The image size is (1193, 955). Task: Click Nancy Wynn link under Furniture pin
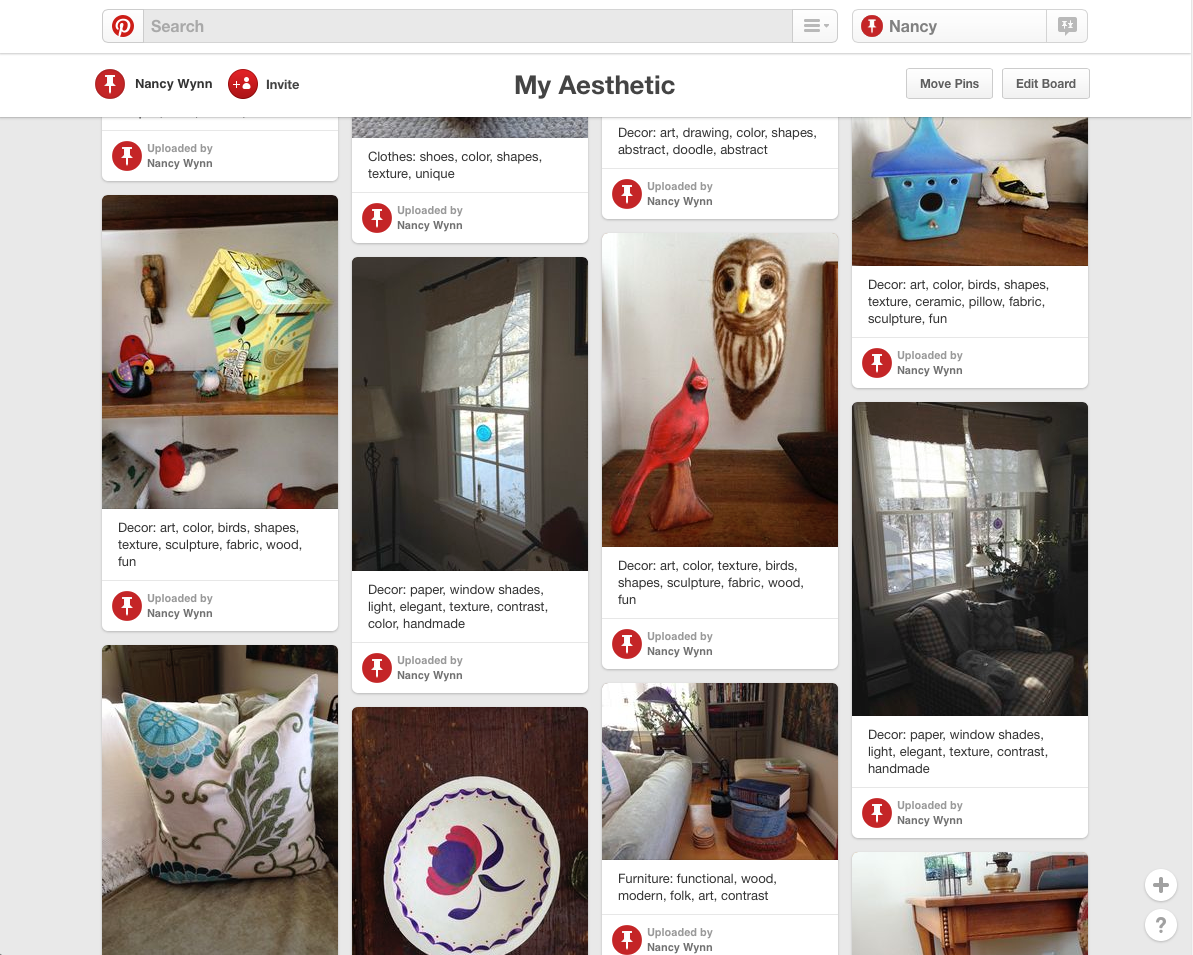679,947
